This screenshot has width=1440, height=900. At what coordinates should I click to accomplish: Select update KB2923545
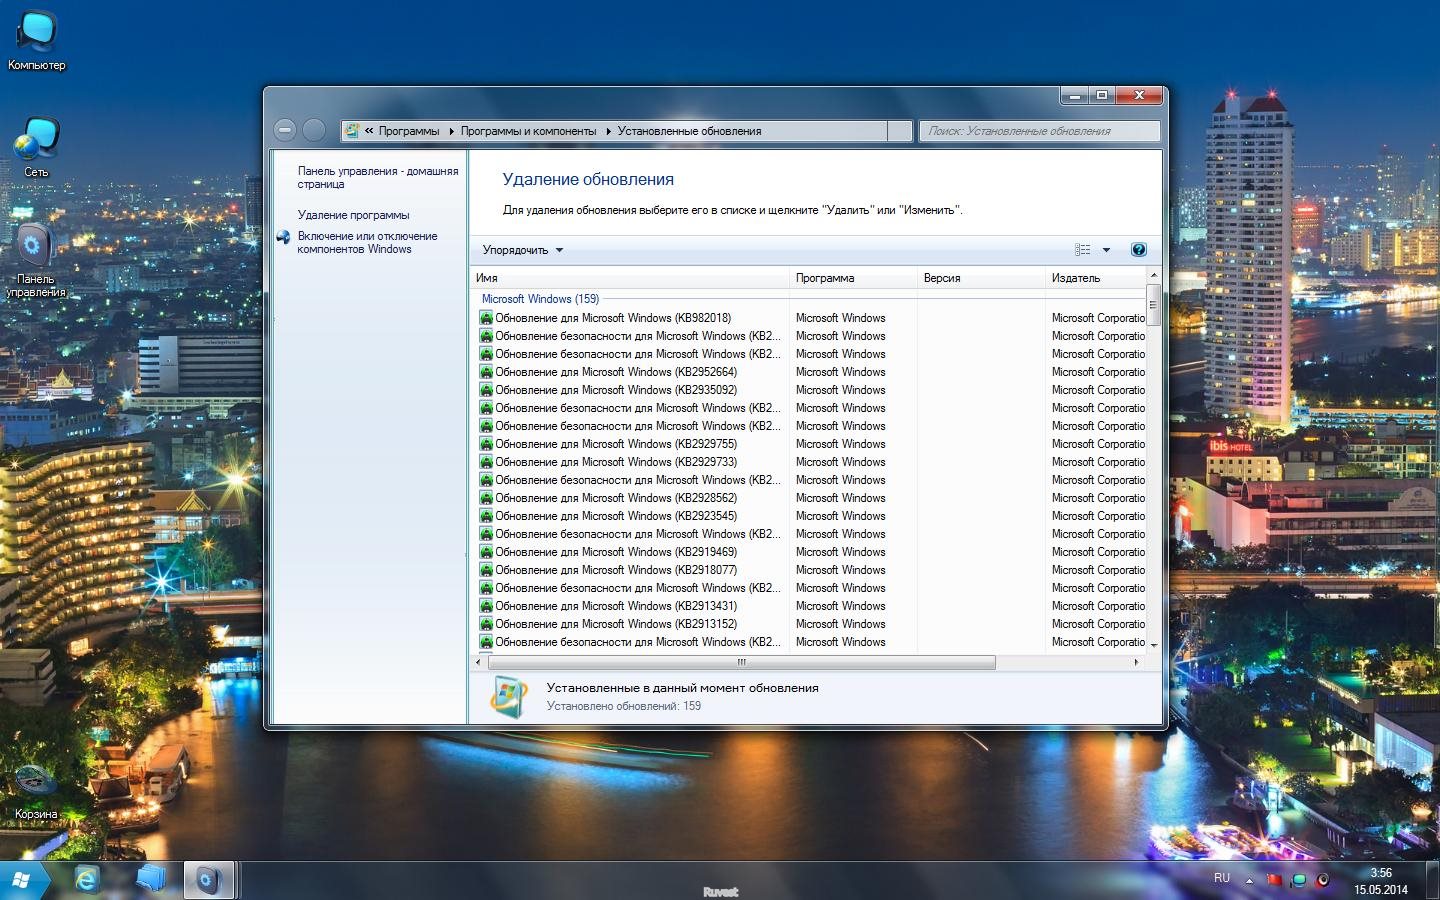[x=615, y=516]
